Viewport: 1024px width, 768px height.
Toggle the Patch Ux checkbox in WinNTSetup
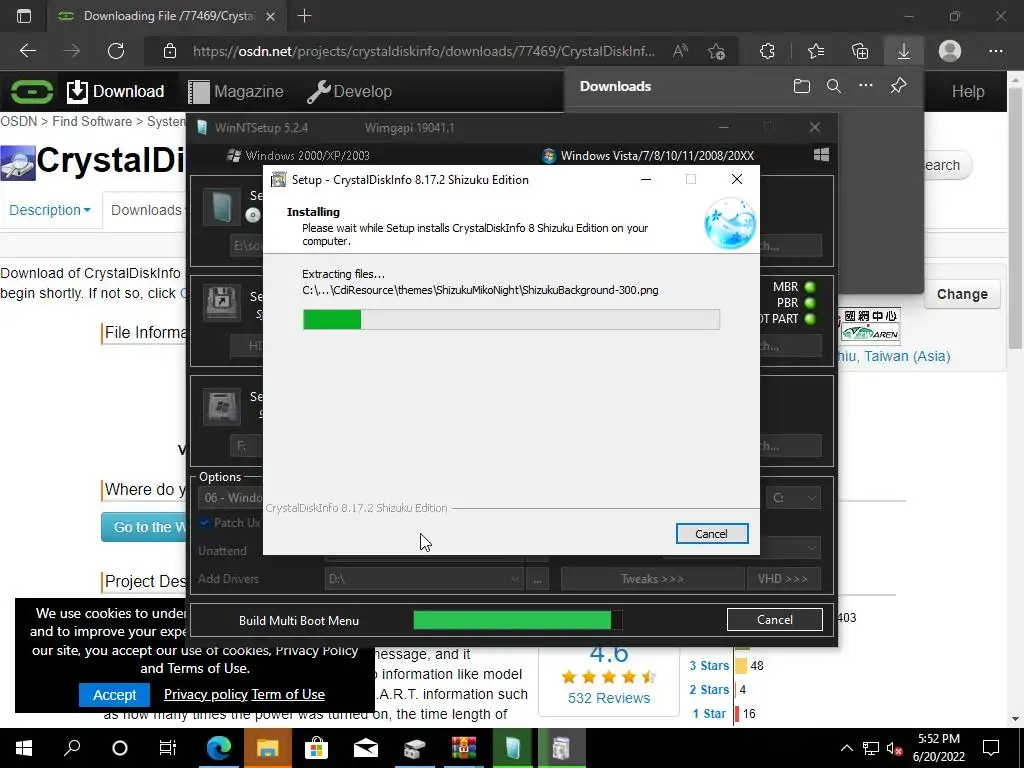coord(205,522)
